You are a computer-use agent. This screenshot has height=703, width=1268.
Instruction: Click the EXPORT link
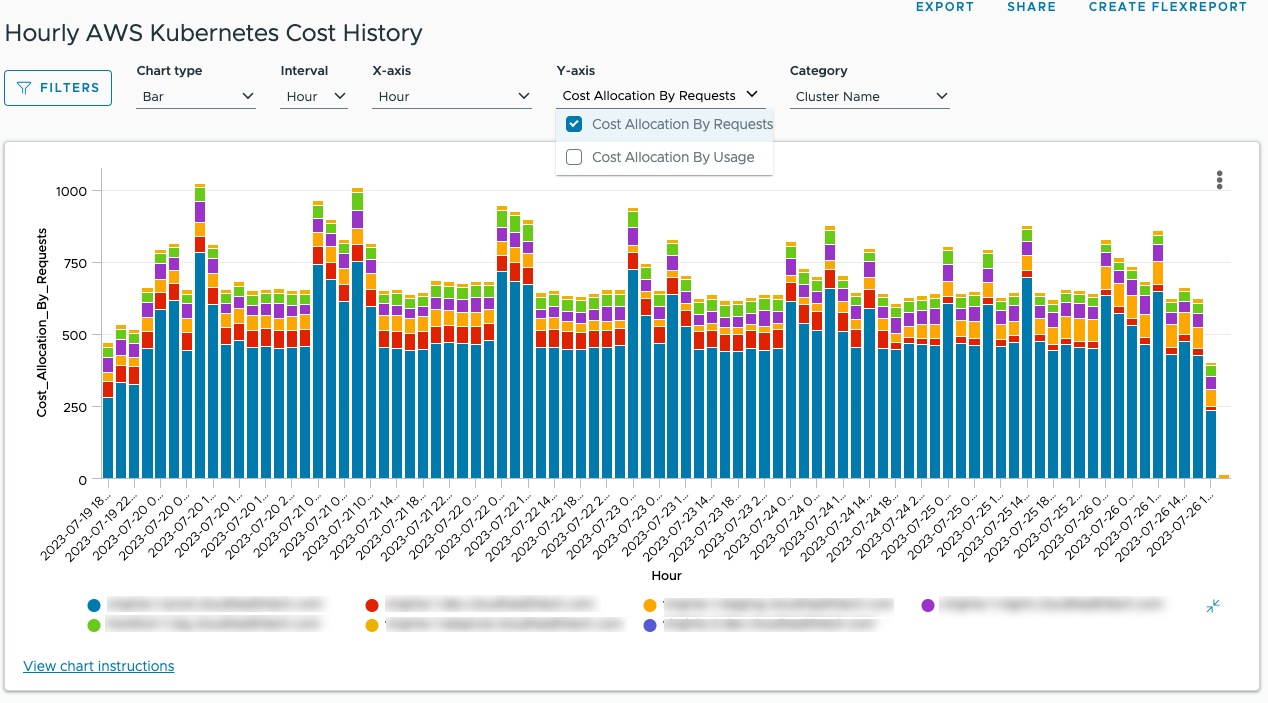[x=945, y=7]
